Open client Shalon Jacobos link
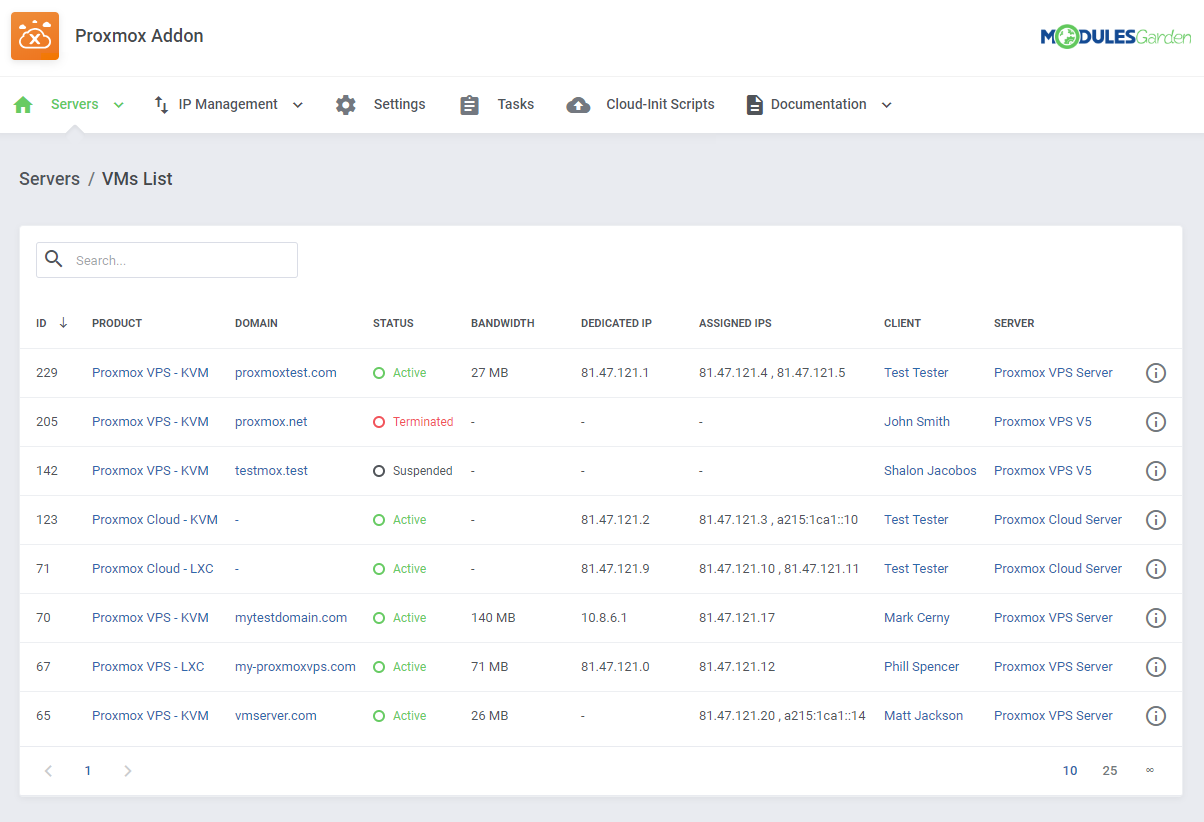The width and height of the screenshot is (1204, 822). [x=930, y=471]
